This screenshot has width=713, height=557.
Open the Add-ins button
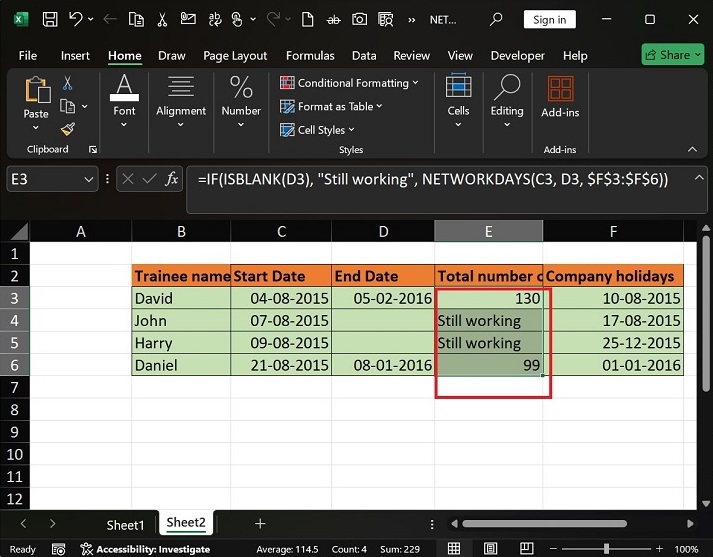(560, 99)
